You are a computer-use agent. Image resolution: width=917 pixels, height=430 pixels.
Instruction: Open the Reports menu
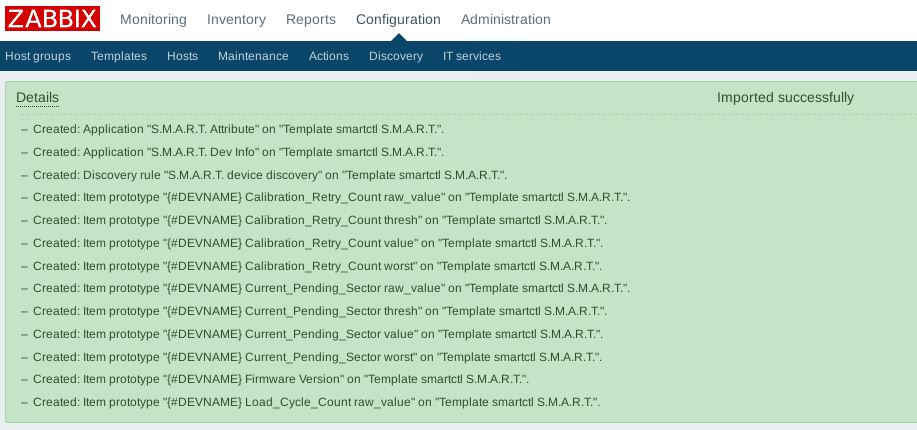tap(311, 19)
